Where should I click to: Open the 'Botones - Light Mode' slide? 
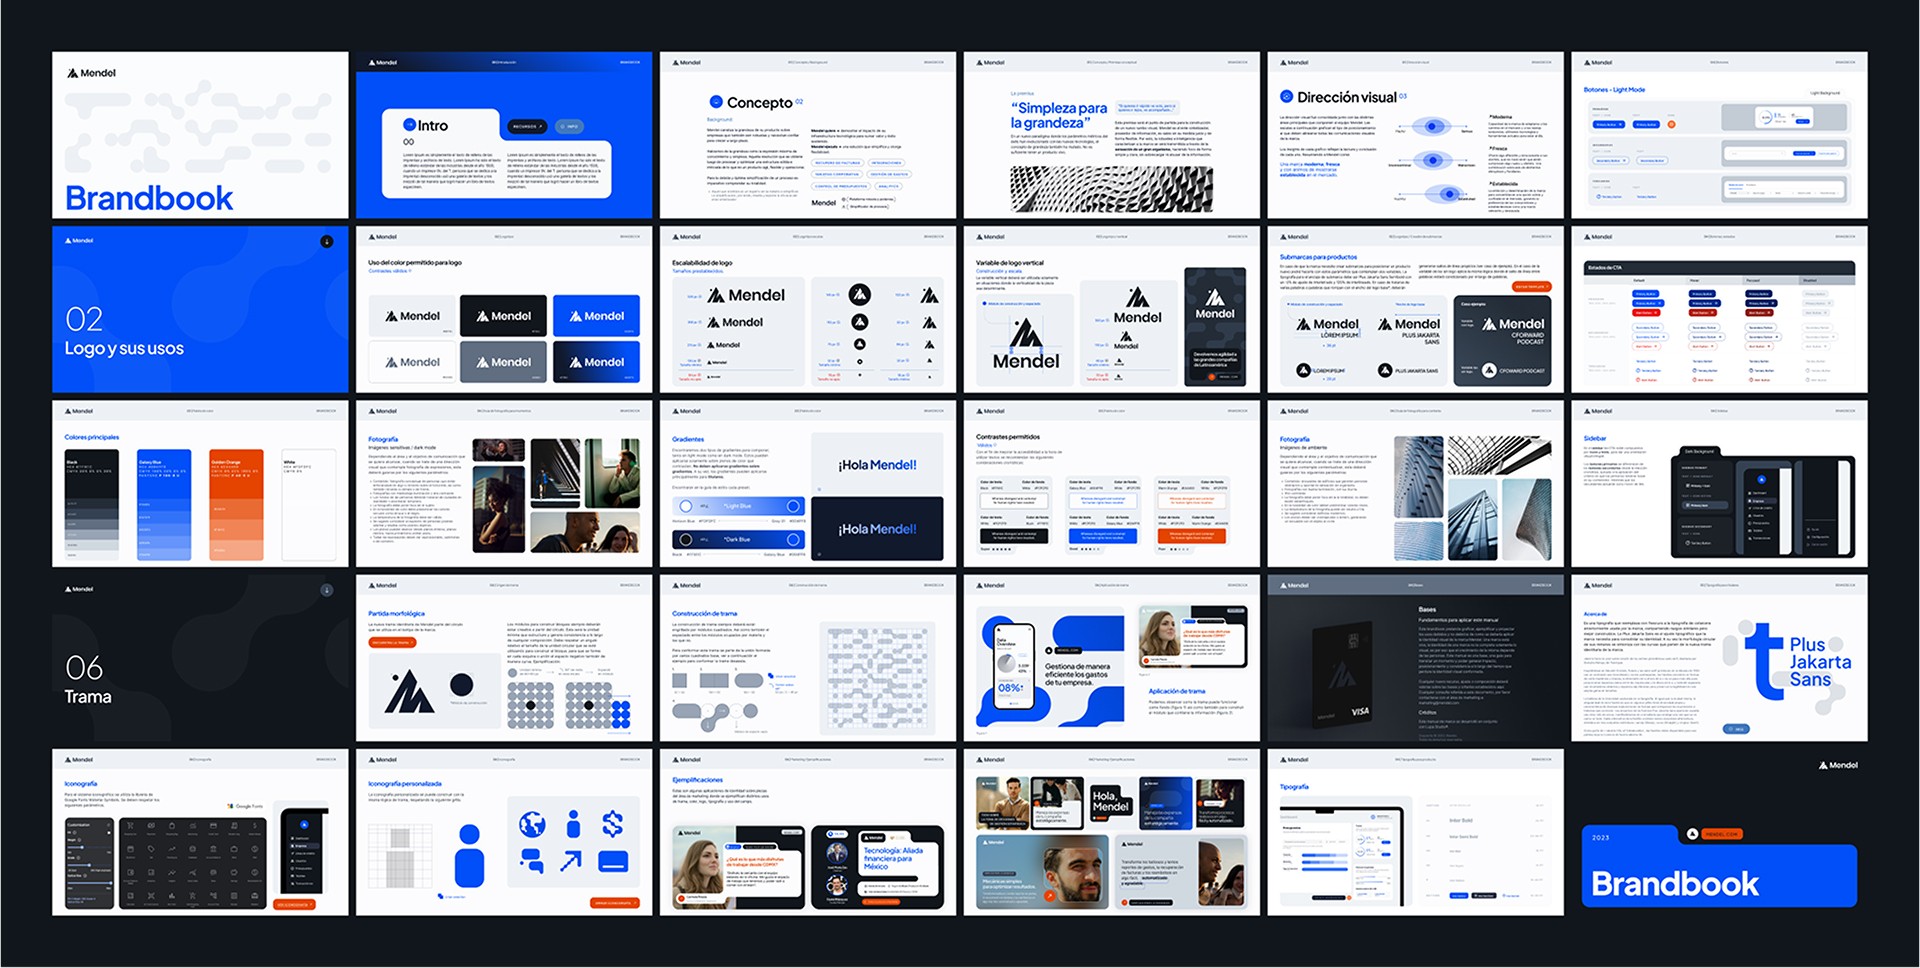[1719, 135]
